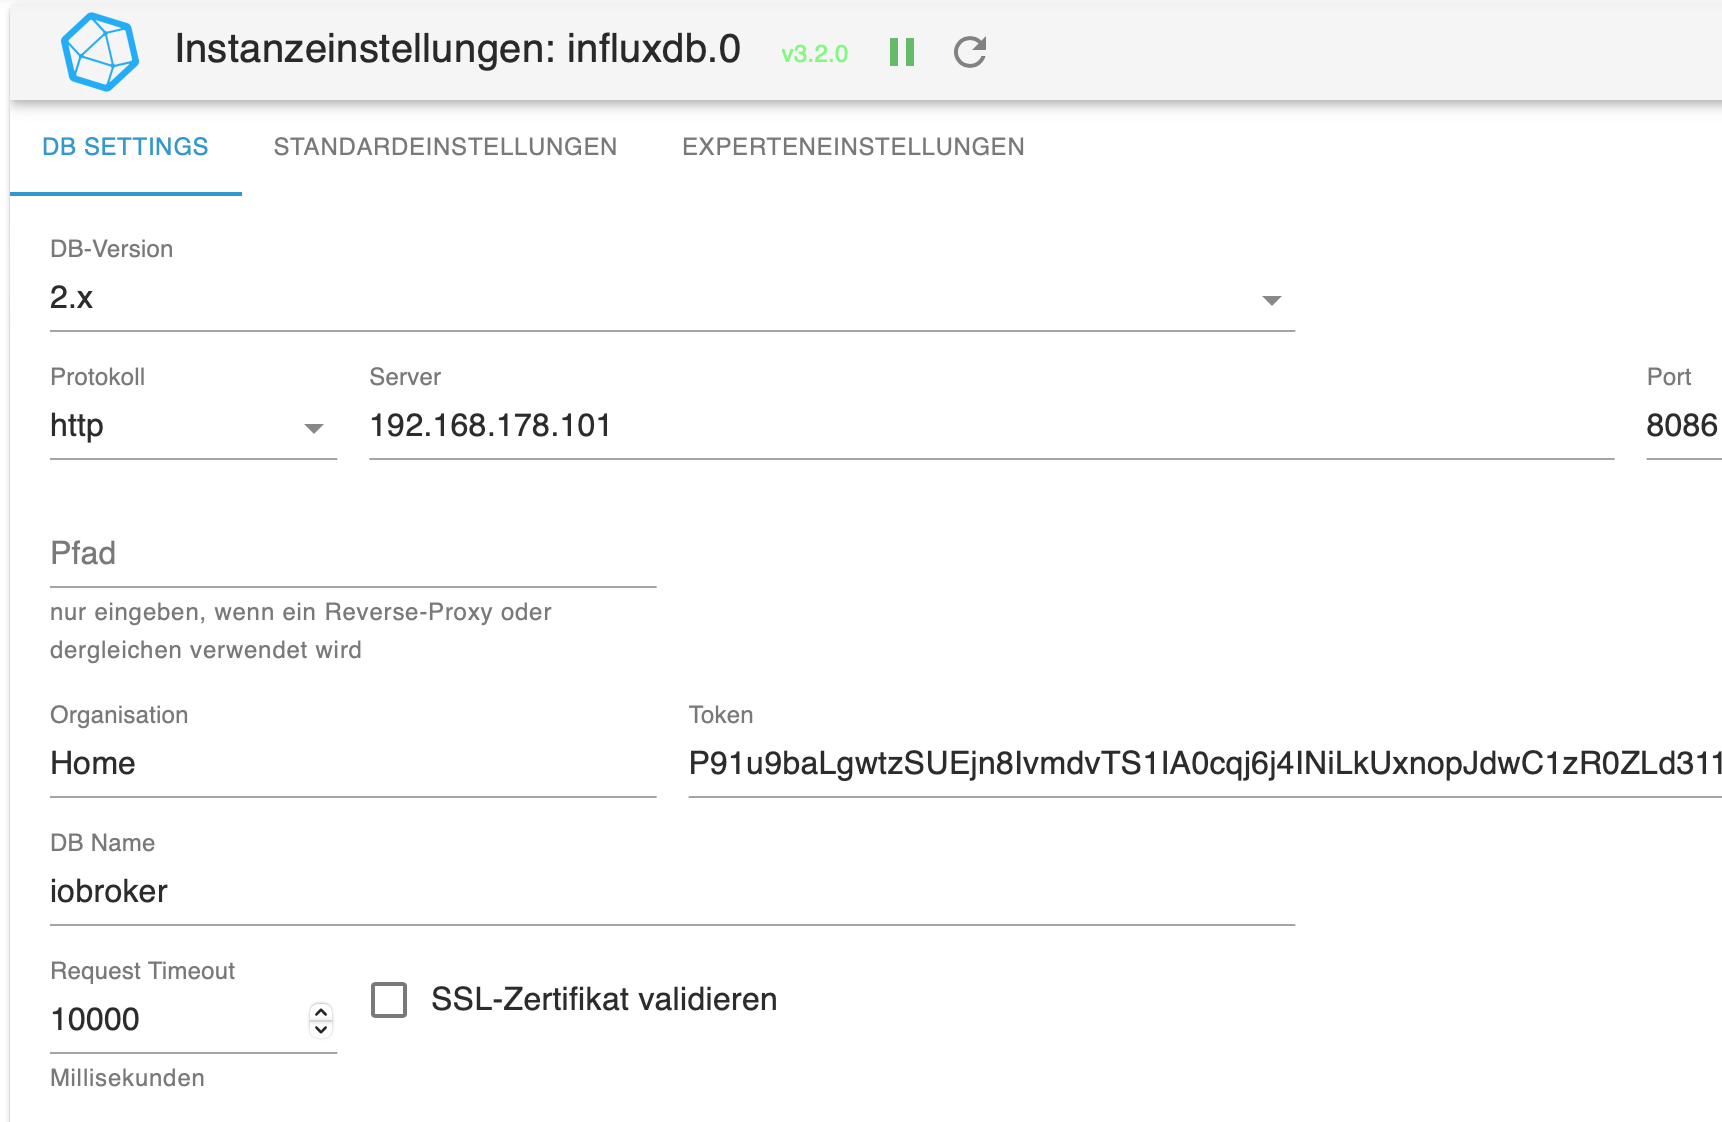Select the DB Settings tab
Screen dimensions: 1722x1122
125,147
